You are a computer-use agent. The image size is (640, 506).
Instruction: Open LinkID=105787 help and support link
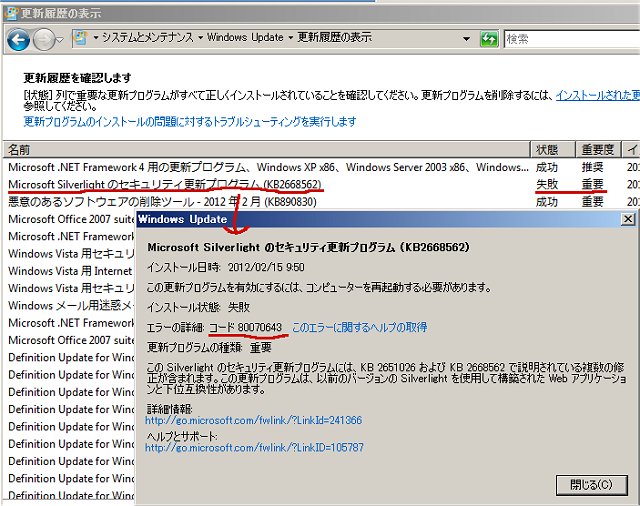point(254,448)
